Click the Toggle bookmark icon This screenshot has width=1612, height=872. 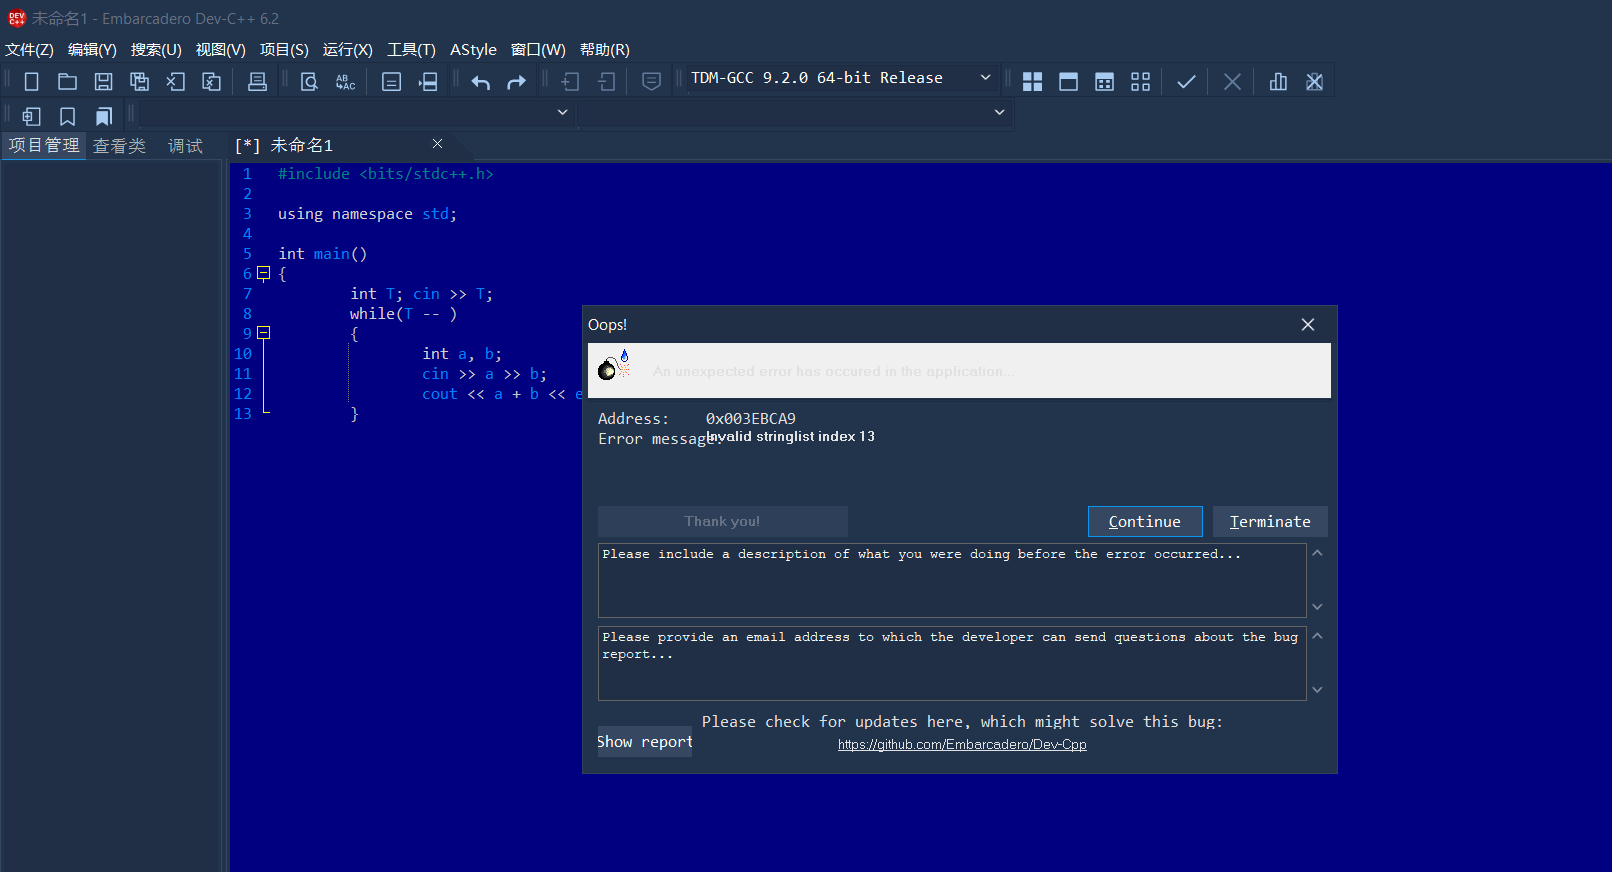point(67,116)
